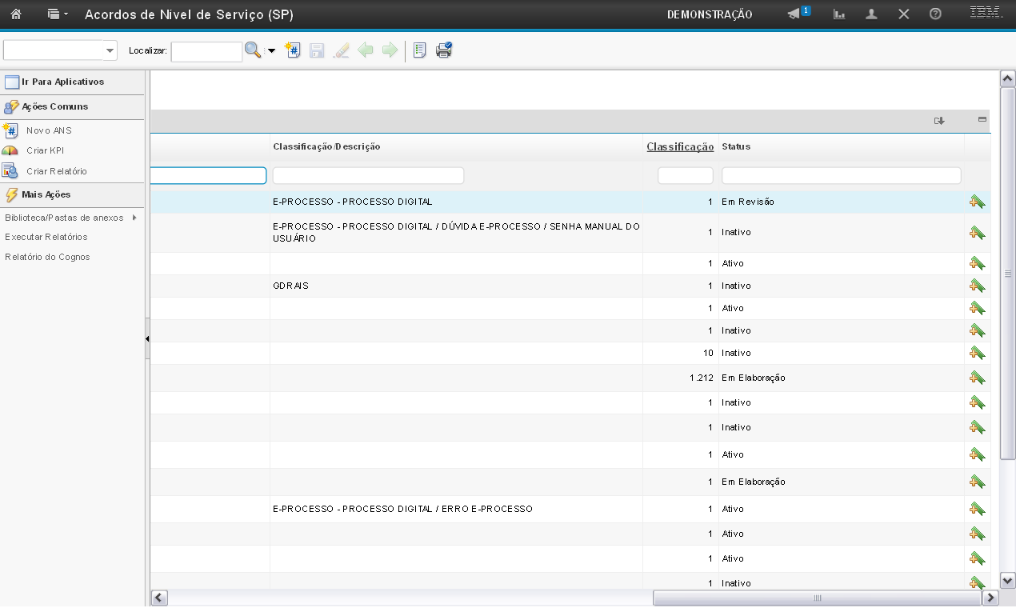Sort by the Classificação column header
The width and height of the screenshot is (1016, 607).
click(679, 147)
